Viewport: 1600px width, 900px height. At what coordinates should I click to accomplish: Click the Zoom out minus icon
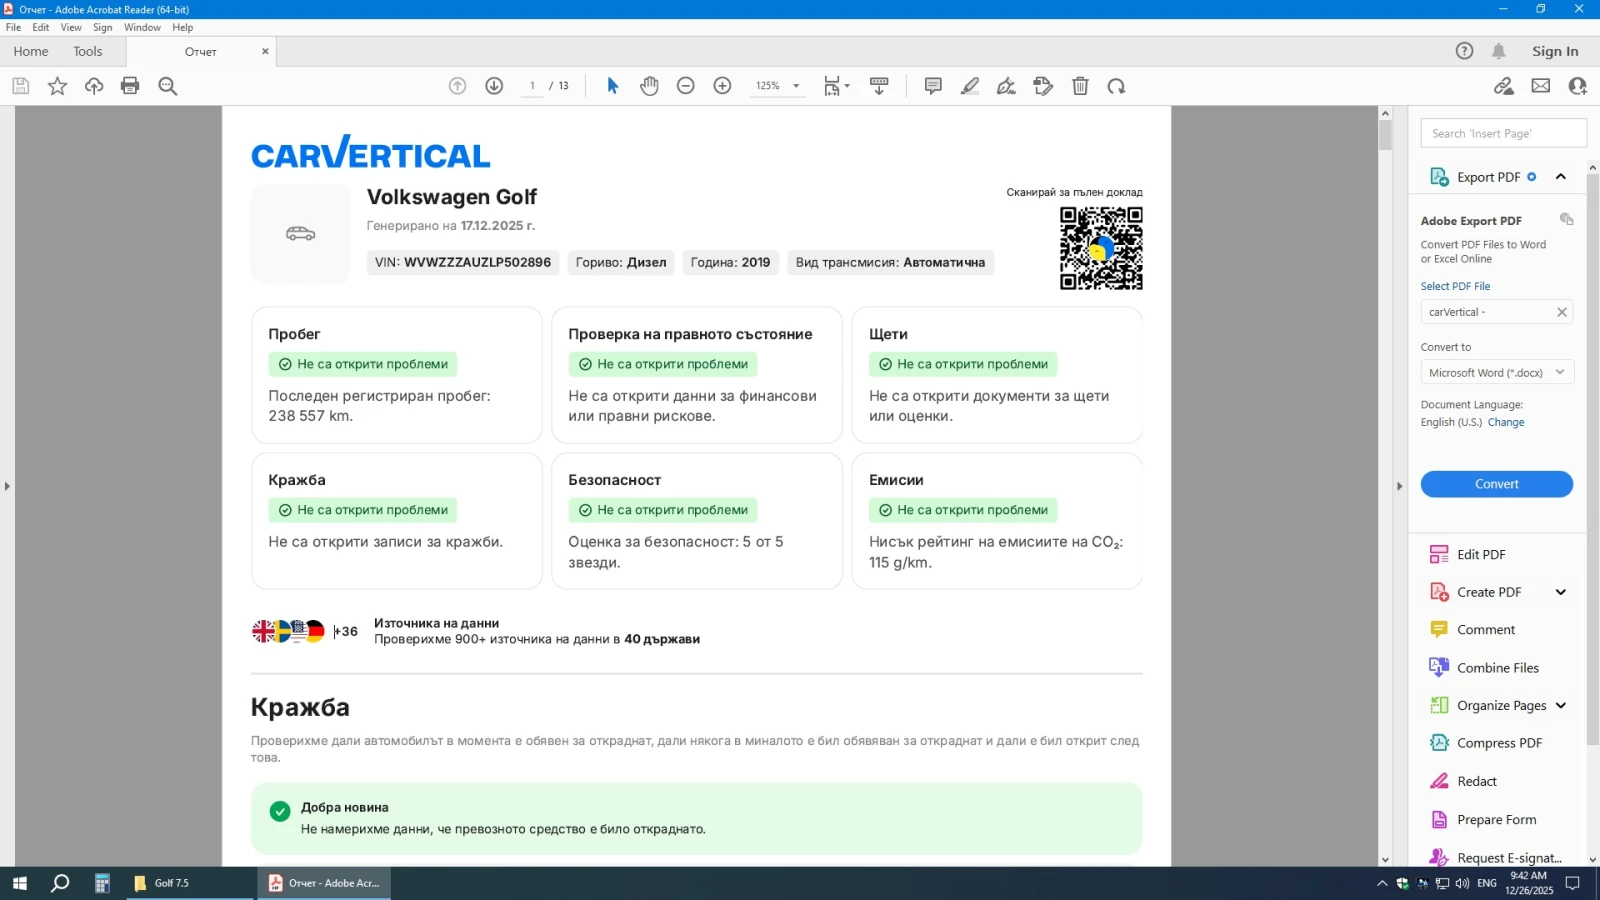(x=685, y=86)
